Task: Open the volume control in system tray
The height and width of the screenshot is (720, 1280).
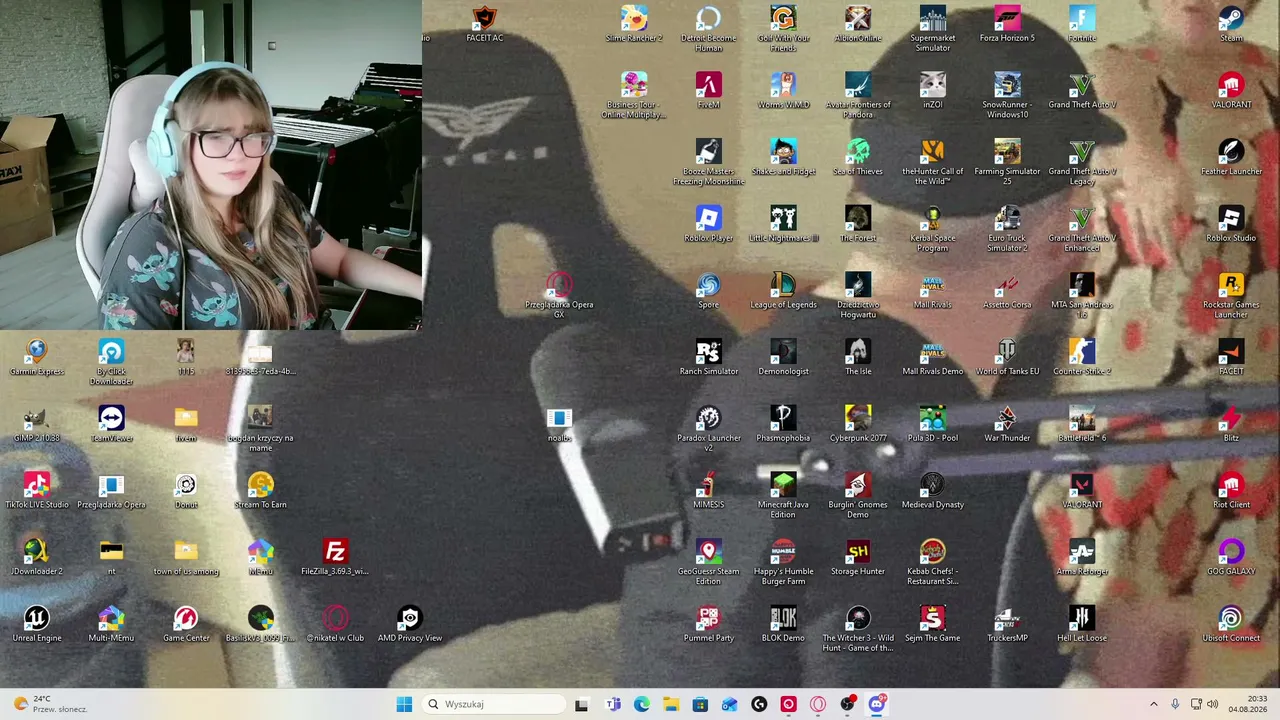Action: (x=1212, y=704)
